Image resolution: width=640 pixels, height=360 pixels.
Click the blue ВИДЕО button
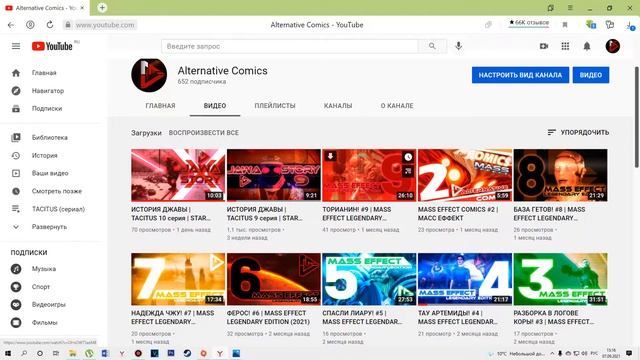click(x=591, y=75)
